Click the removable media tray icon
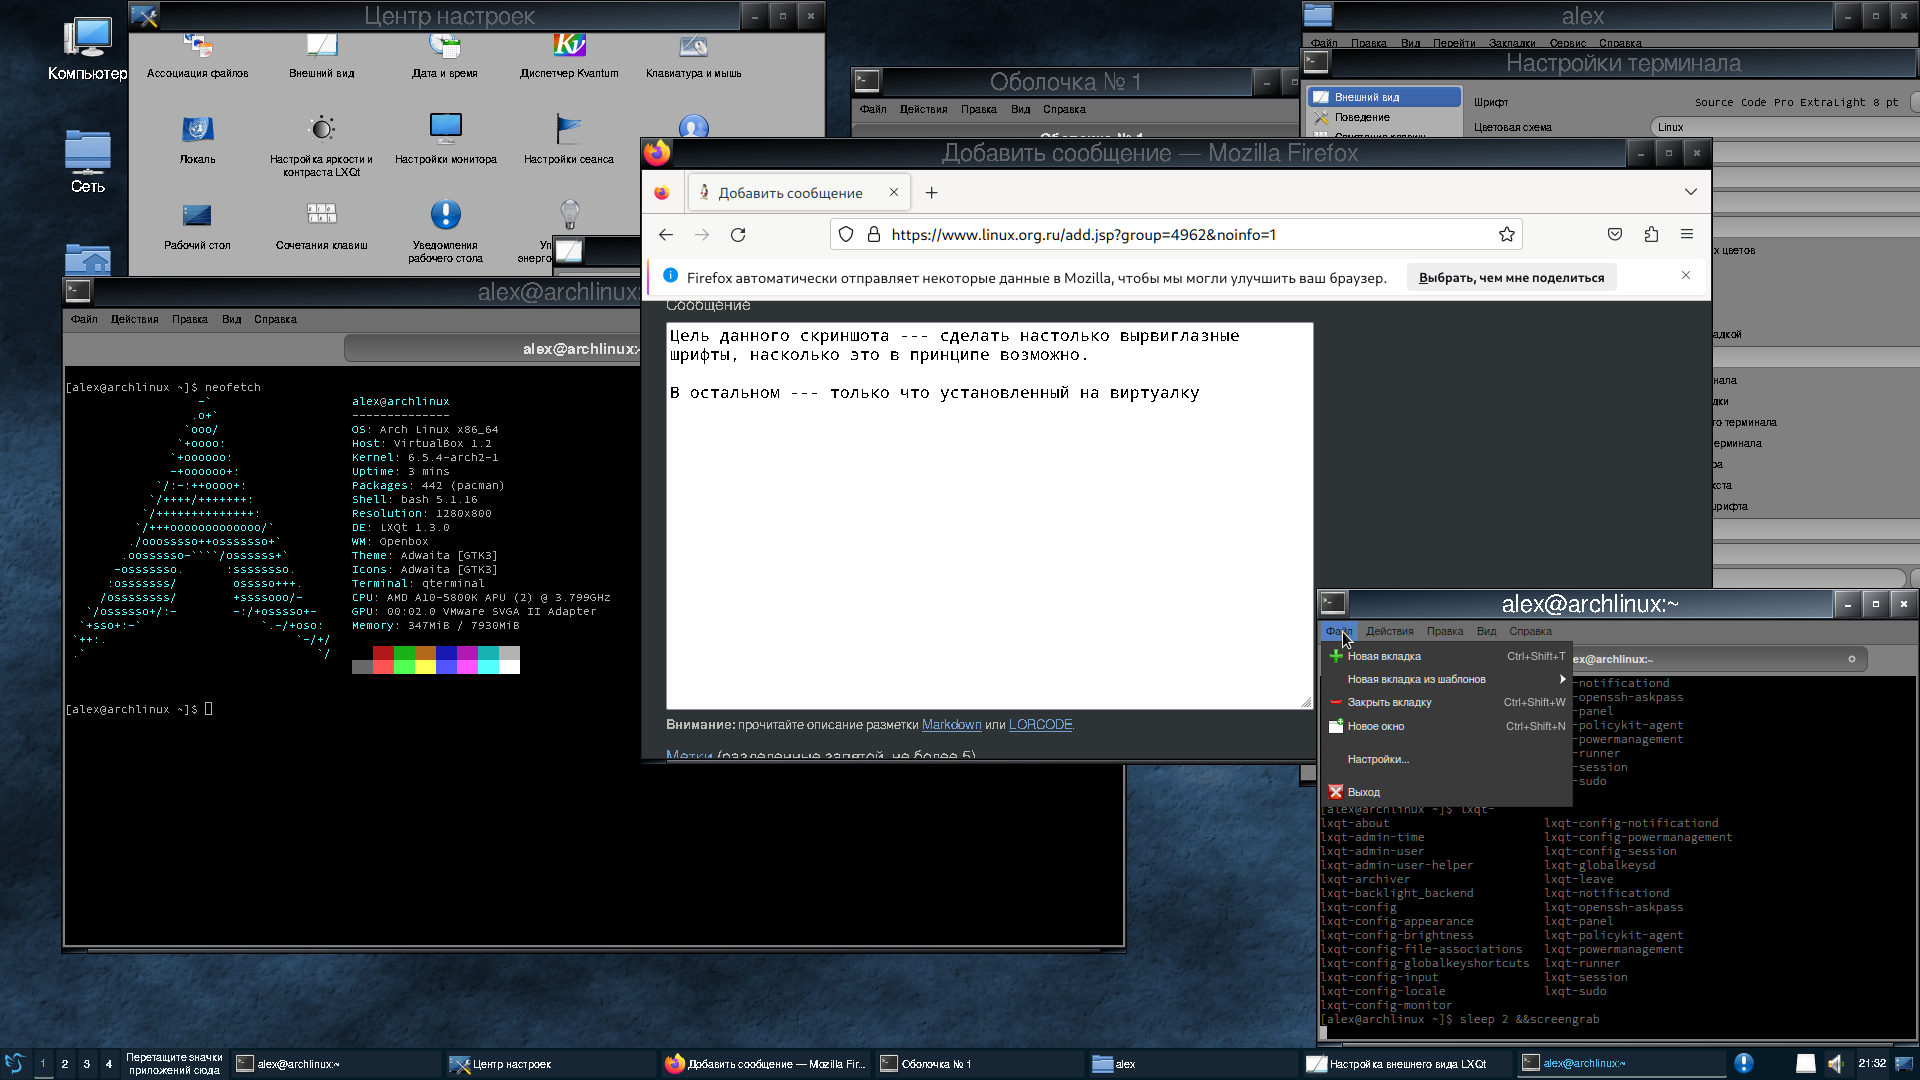1920x1080 pixels. 1805,1063
